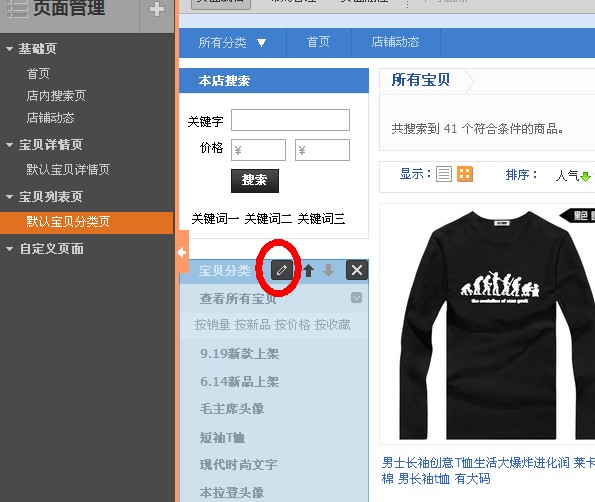
Task: Open 默认宝贝详情页 in the sidebar
Action: click(68, 169)
